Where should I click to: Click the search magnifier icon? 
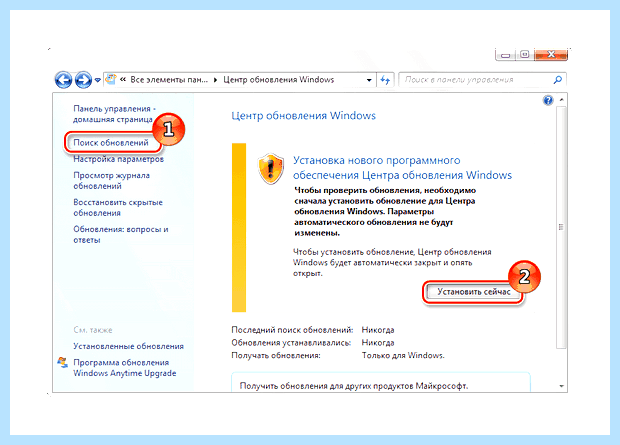click(558, 80)
